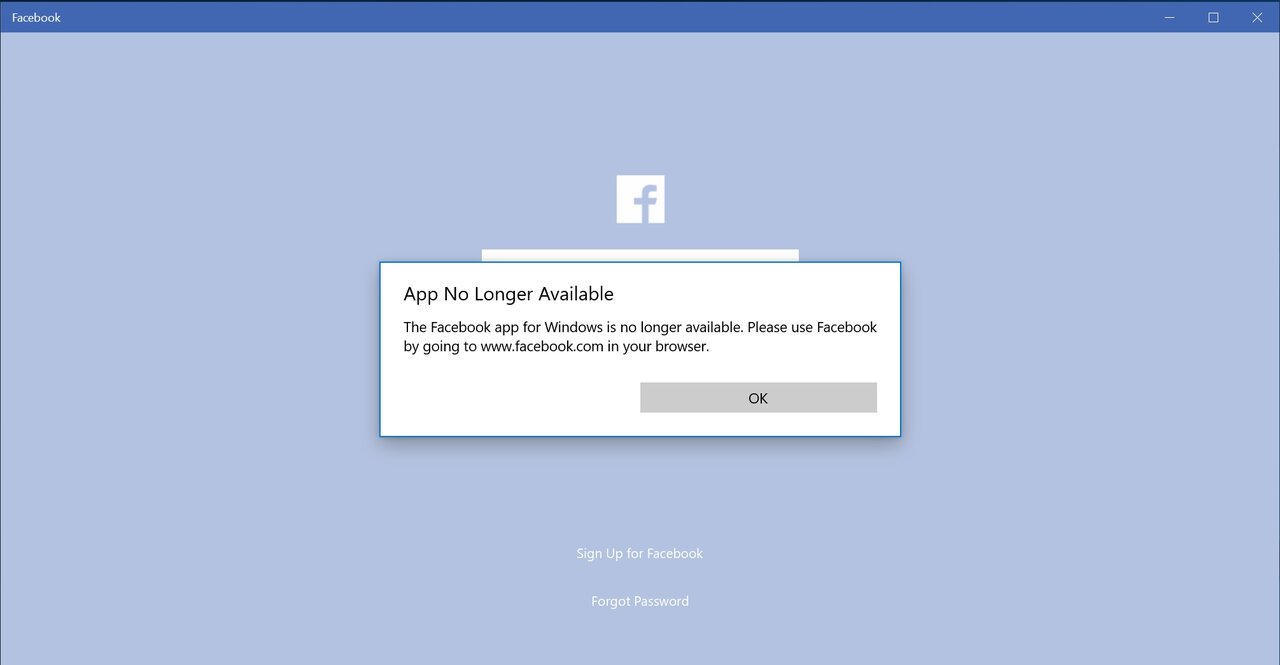Click the words Please use Facebook in the dialog

[812, 327]
